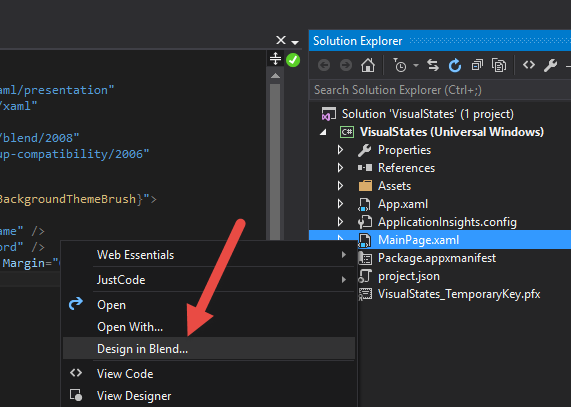Select Package.appxmanifest file
571x407 pixels.
(x=437, y=258)
